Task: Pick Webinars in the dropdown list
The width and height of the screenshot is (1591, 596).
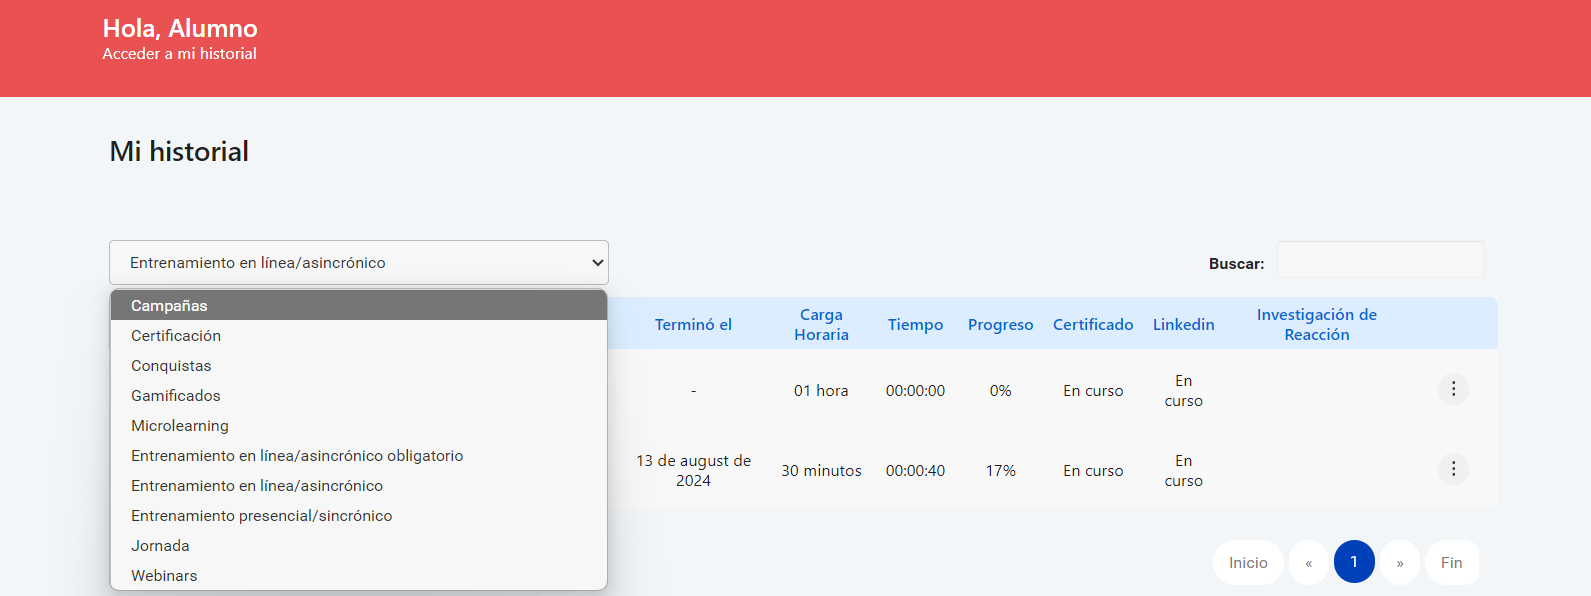Action: [164, 576]
